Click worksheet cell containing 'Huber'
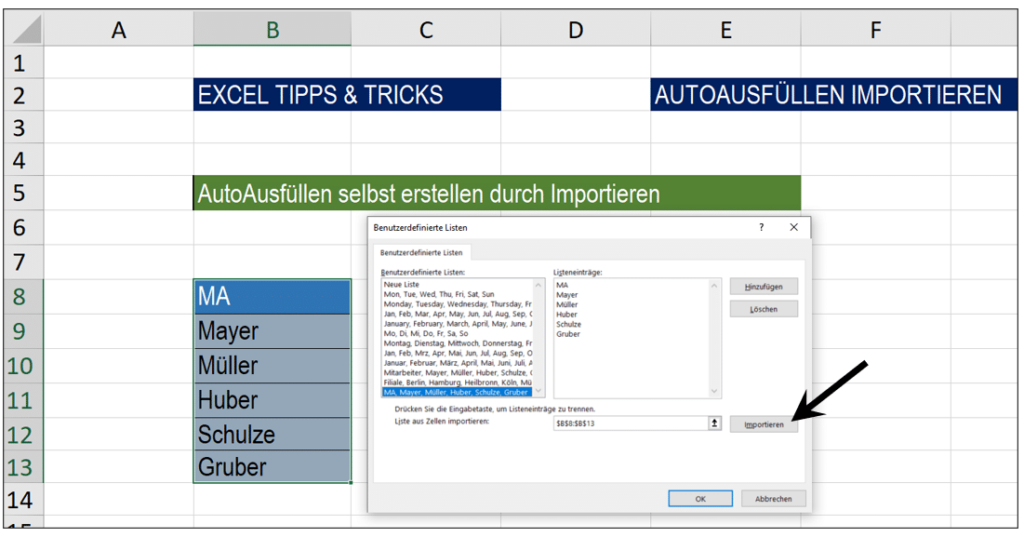This screenshot has width=1024, height=537. pyautogui.click(x=272, y=400)
